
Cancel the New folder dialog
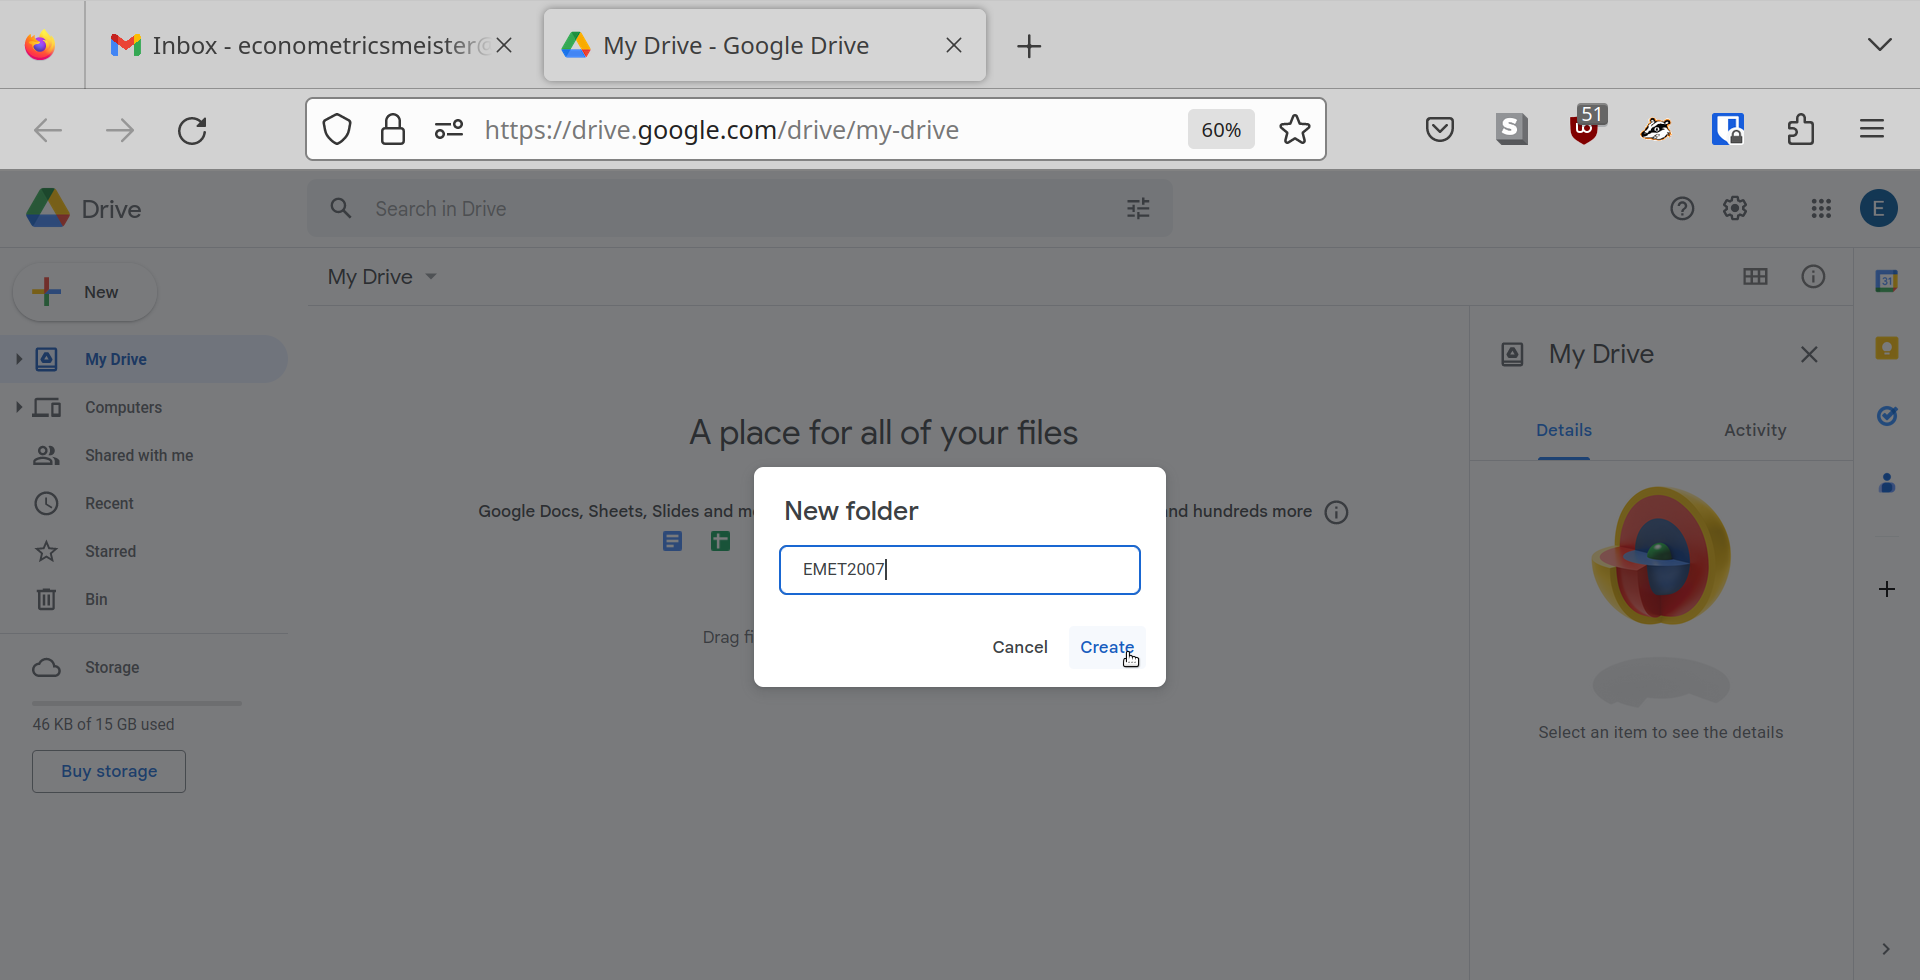pos(1020,647)
